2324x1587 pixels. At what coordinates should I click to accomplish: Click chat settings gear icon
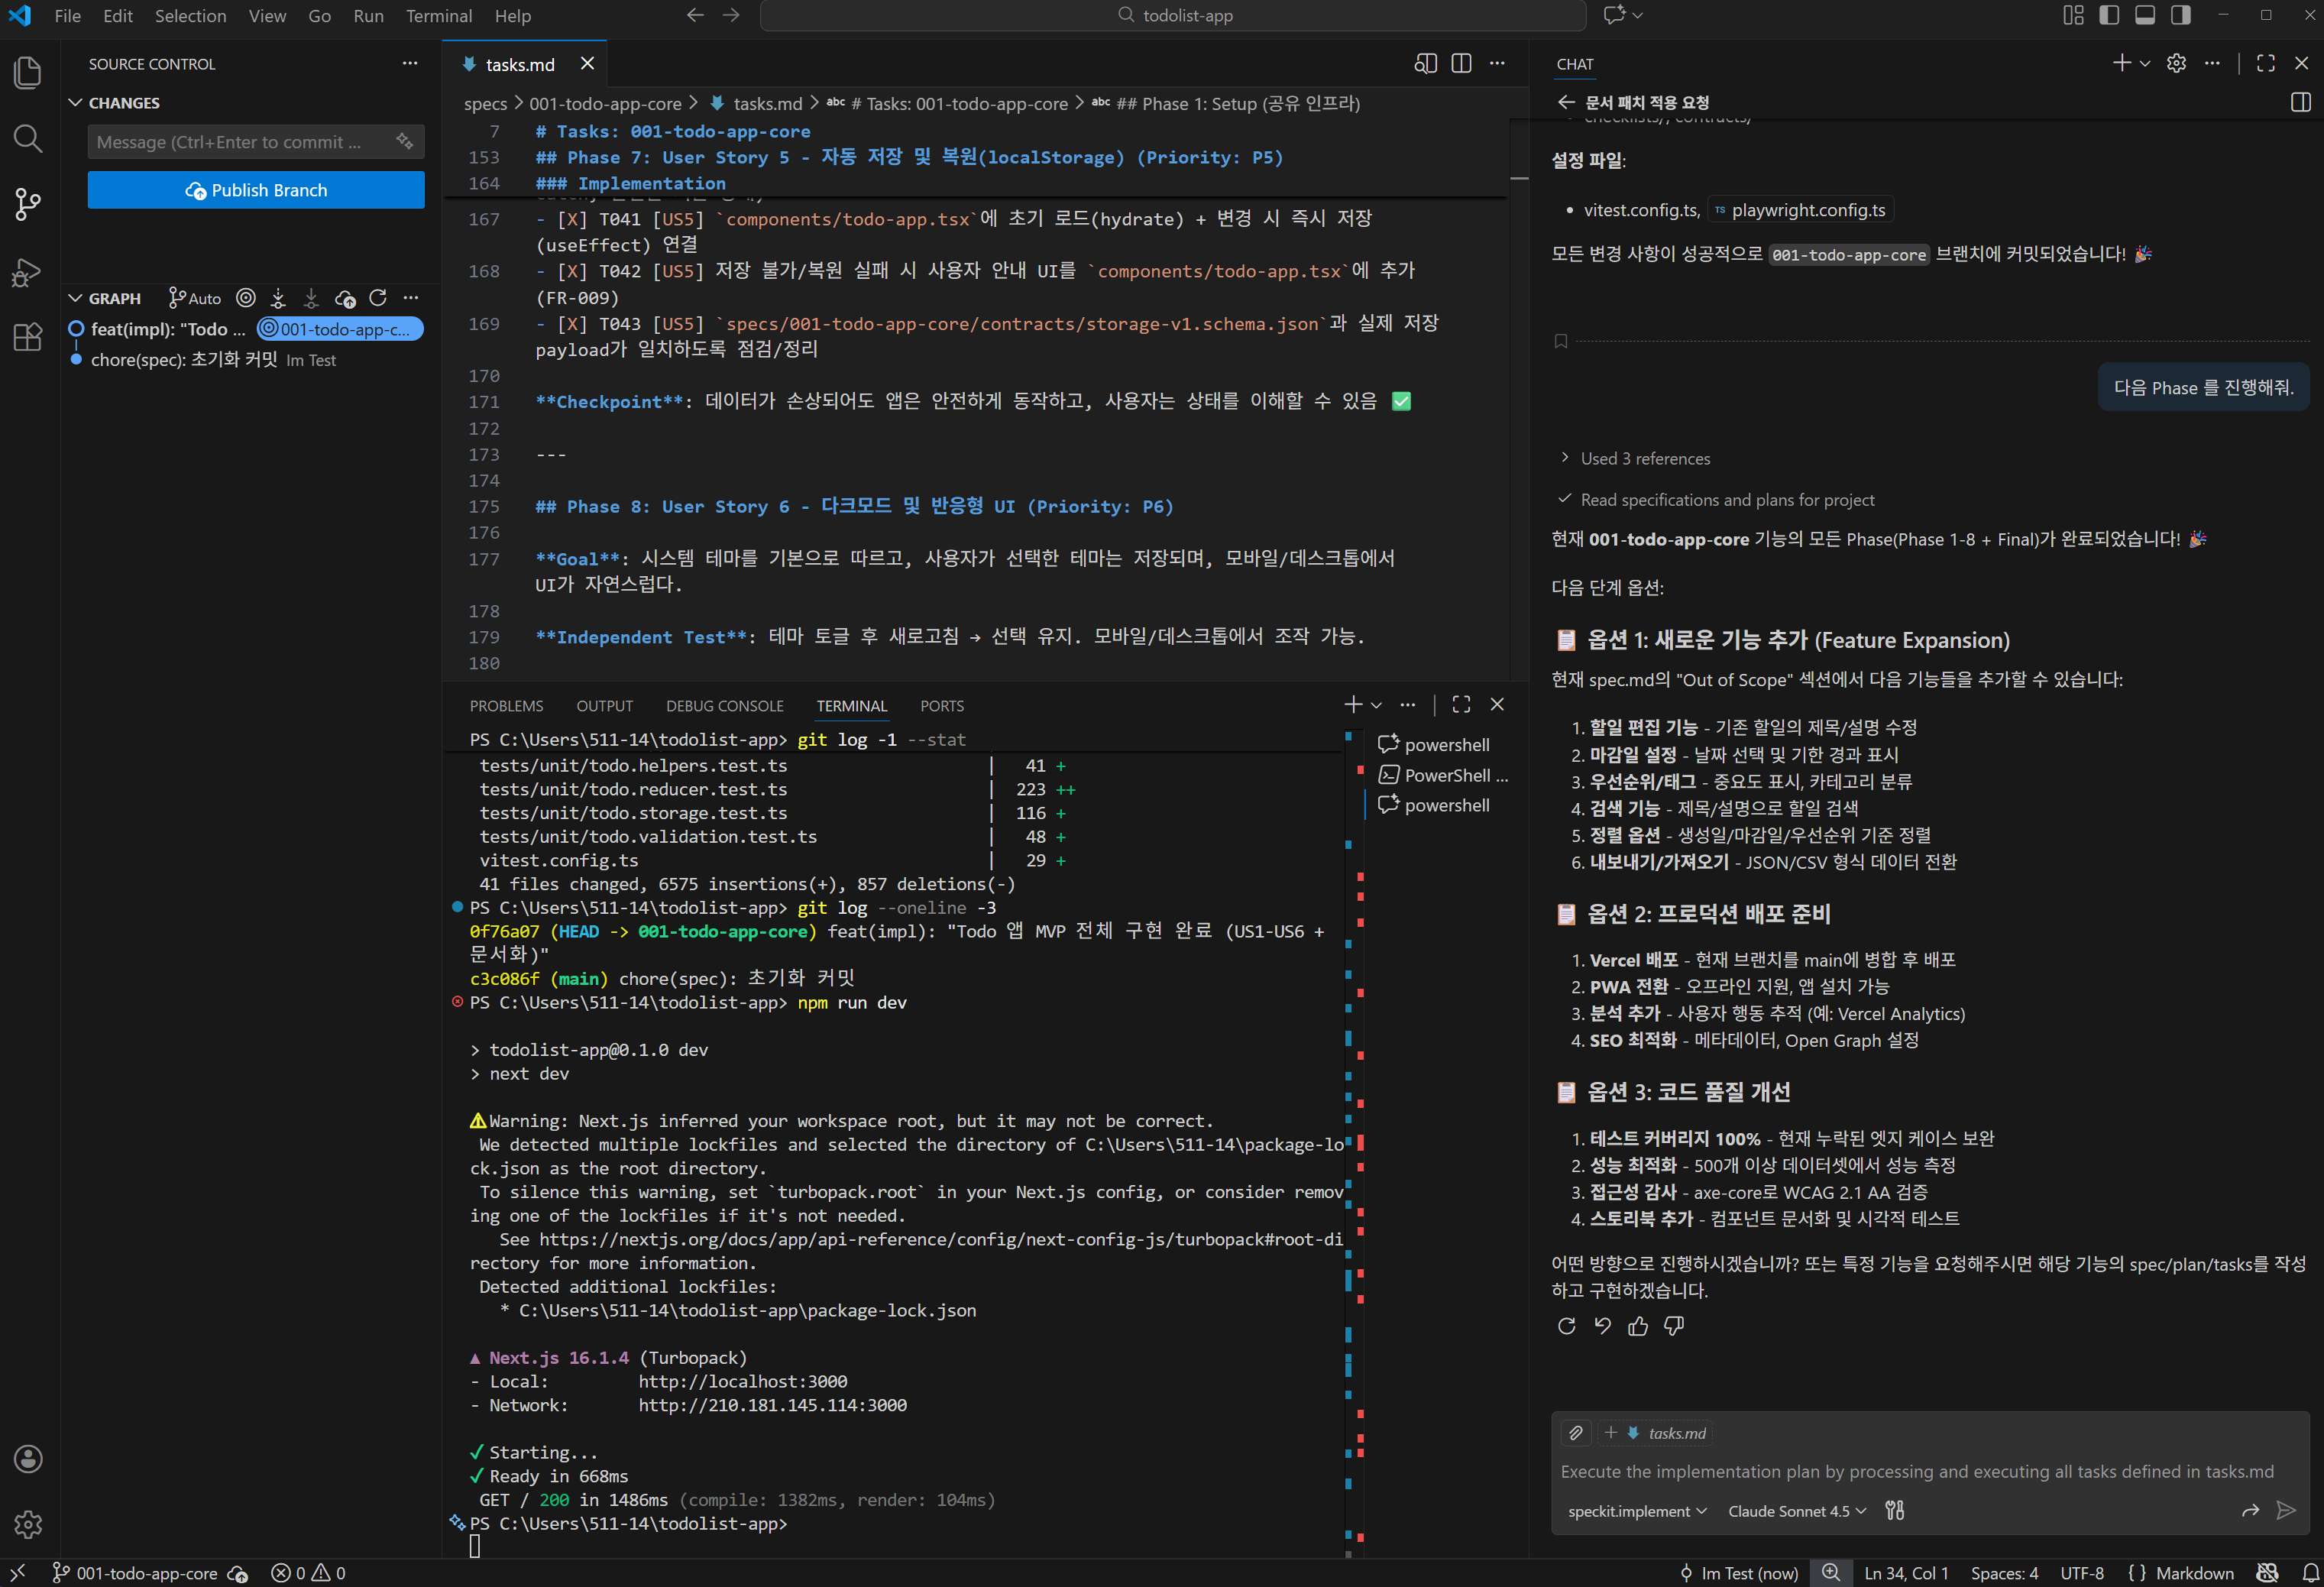2176,64
